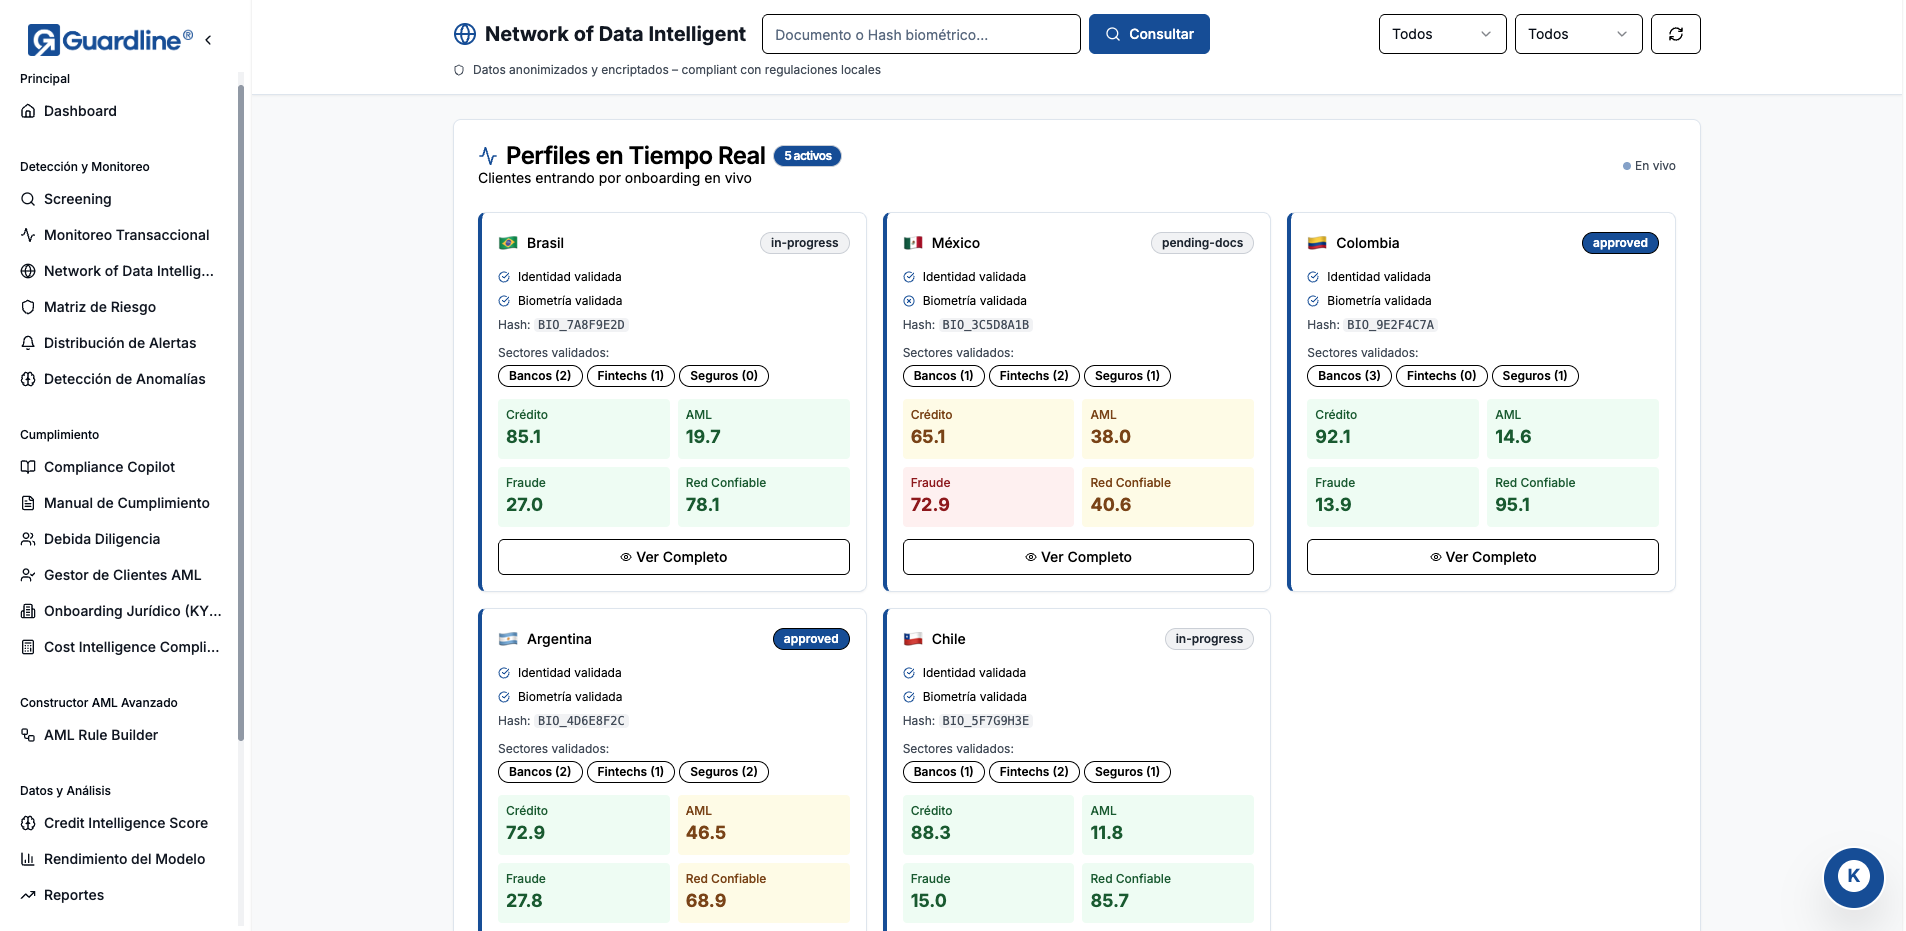Click the globe icon beside the page title
Viewport: 1906px width, 931px height.
465,34
